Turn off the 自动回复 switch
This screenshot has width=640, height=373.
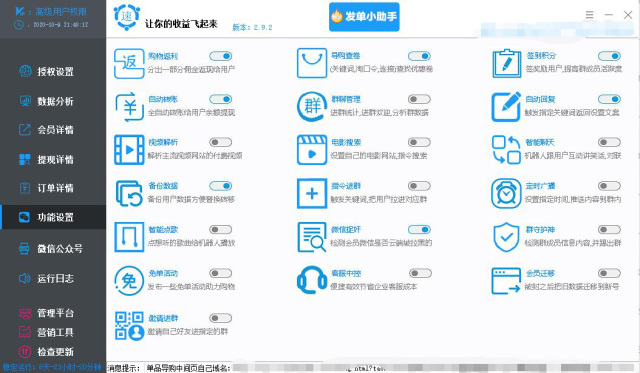609,99
